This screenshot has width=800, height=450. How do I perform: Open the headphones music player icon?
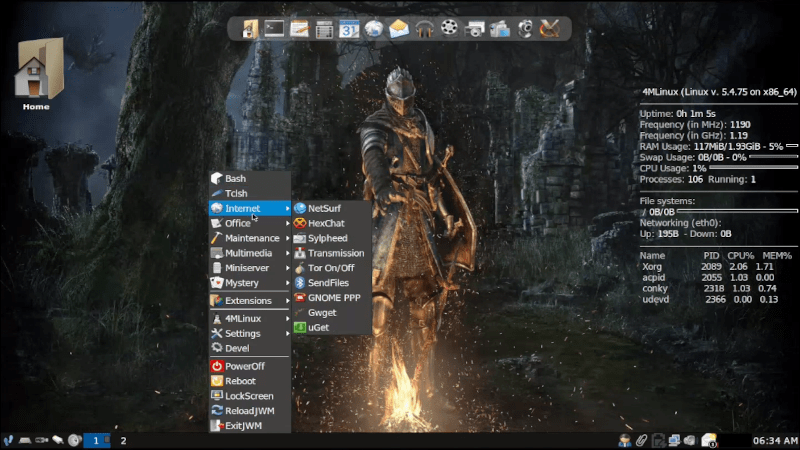[x=424, y=28]
